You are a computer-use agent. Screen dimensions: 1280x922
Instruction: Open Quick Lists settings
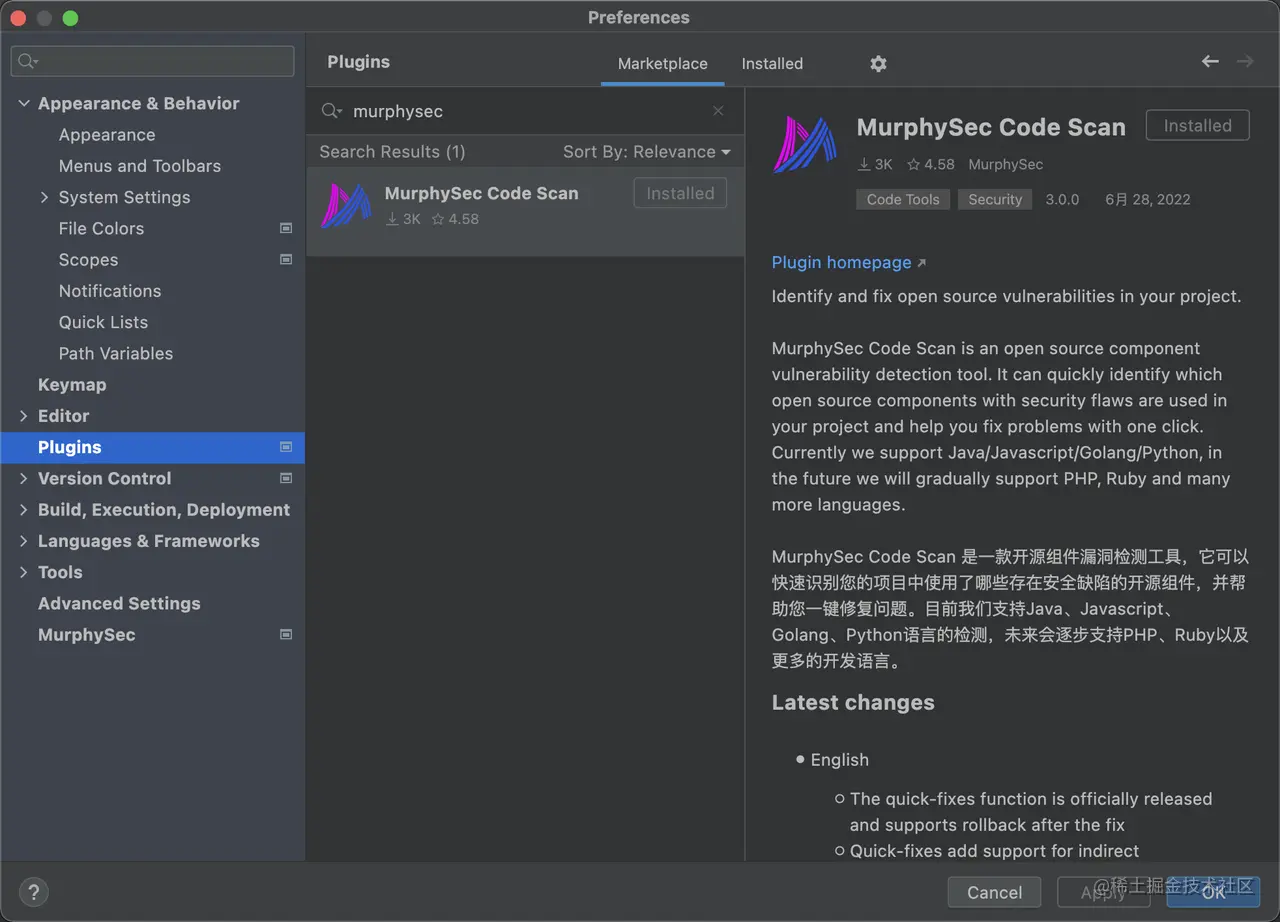(103, 322)
